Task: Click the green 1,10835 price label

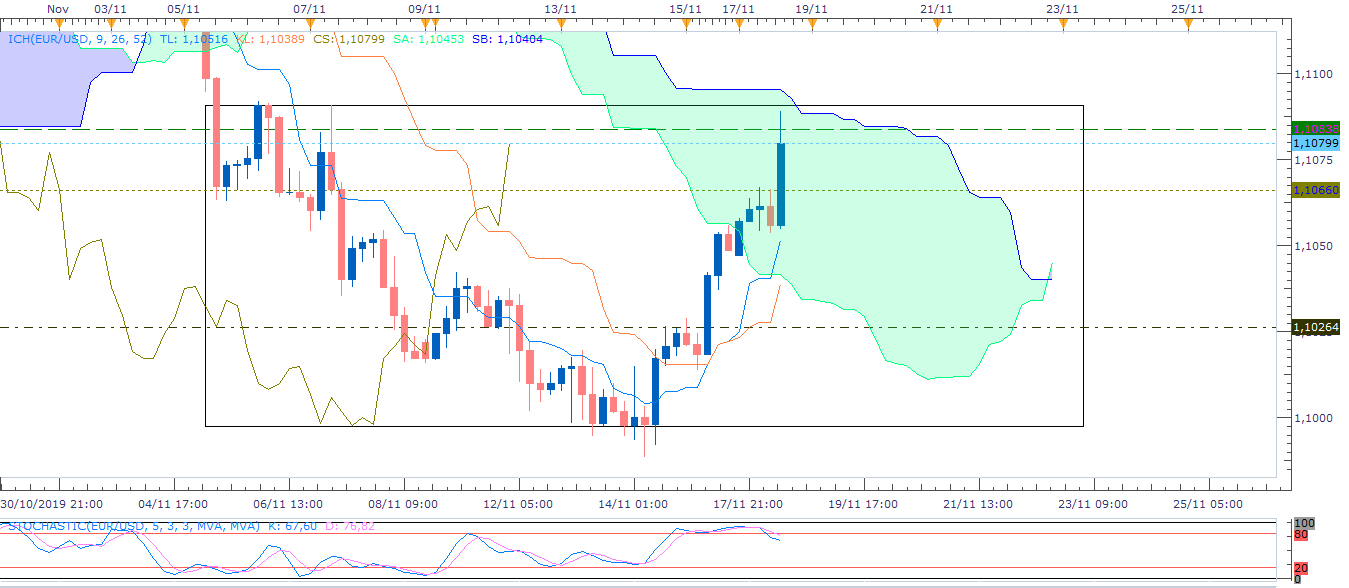Action: [x=1316, y=129]
